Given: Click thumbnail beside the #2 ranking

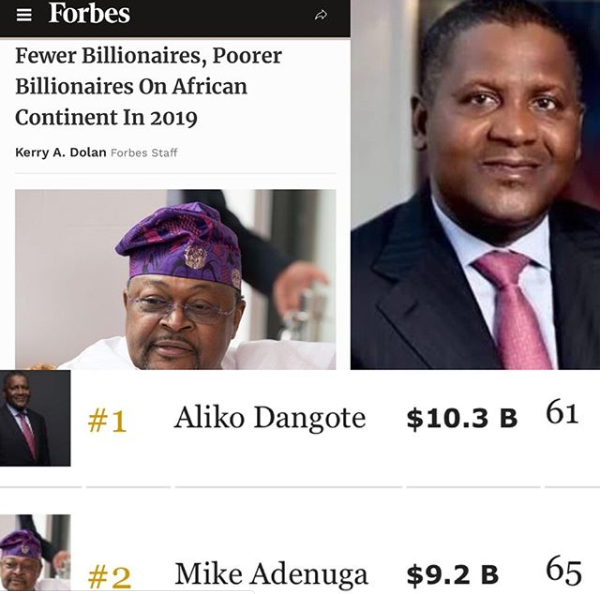Looking at the screenshot, I should (x=35, y=553).
